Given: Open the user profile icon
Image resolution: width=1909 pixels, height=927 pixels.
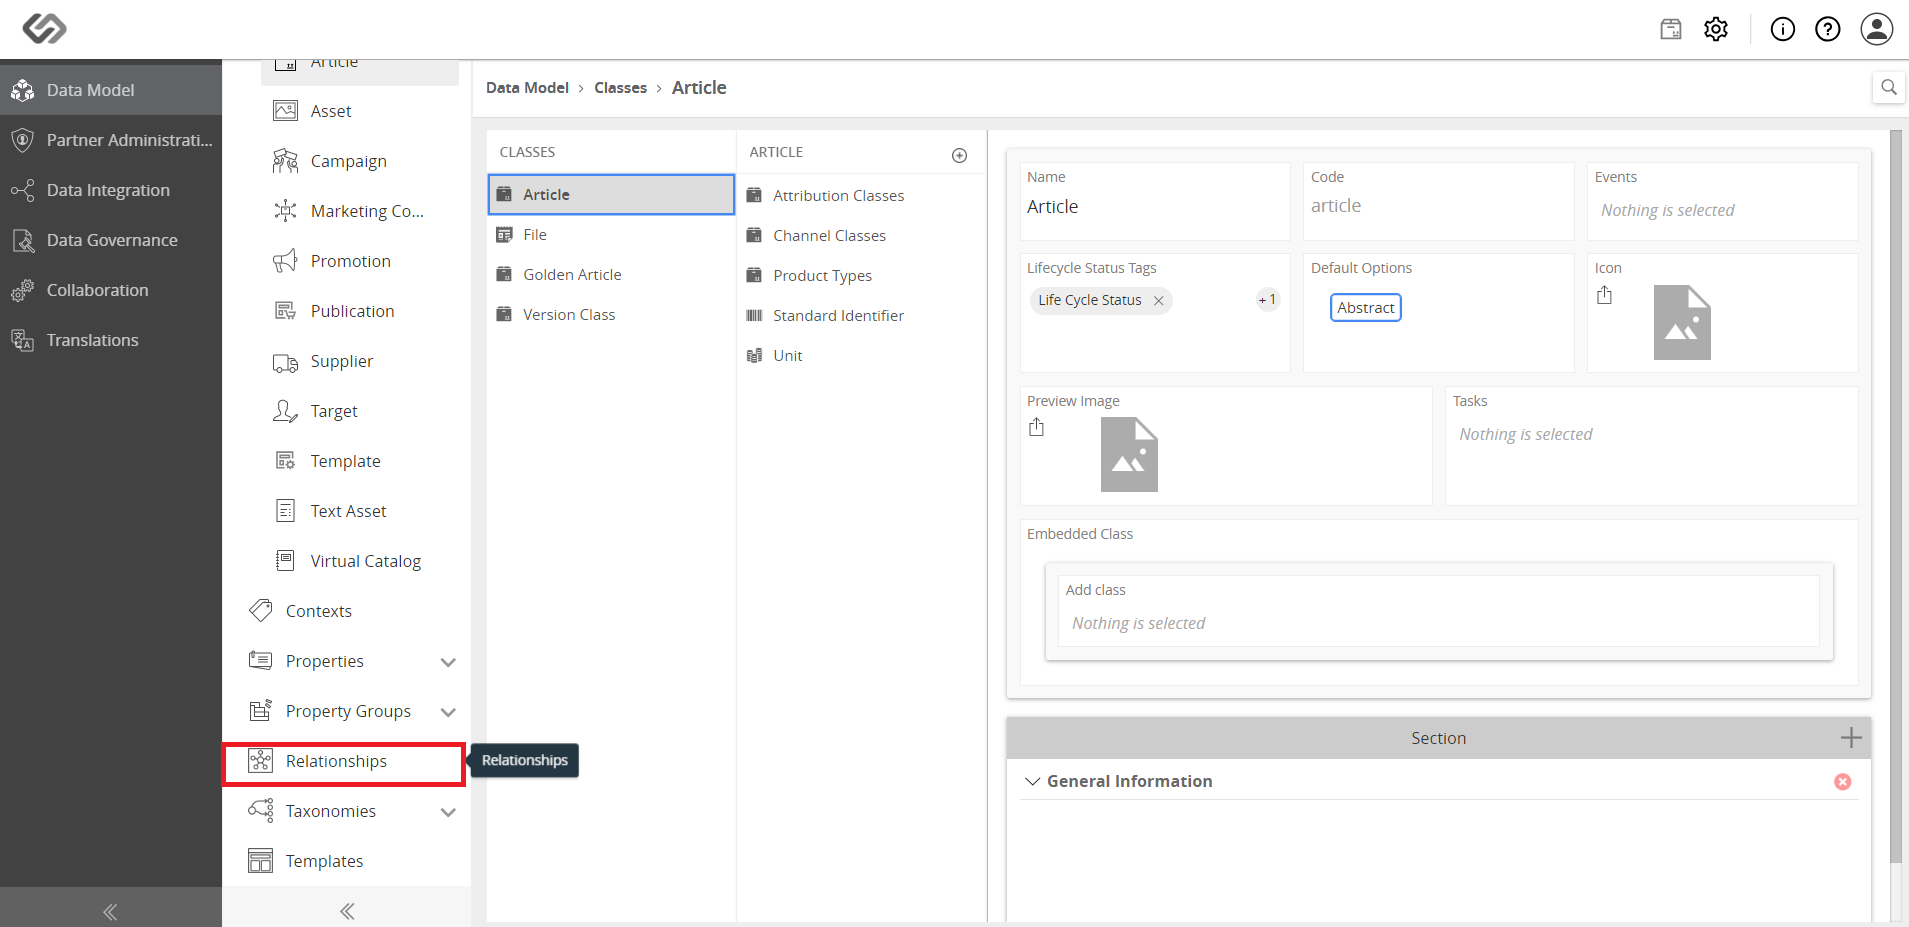Looking at the screenshot, I should (x=1877, y=29).
